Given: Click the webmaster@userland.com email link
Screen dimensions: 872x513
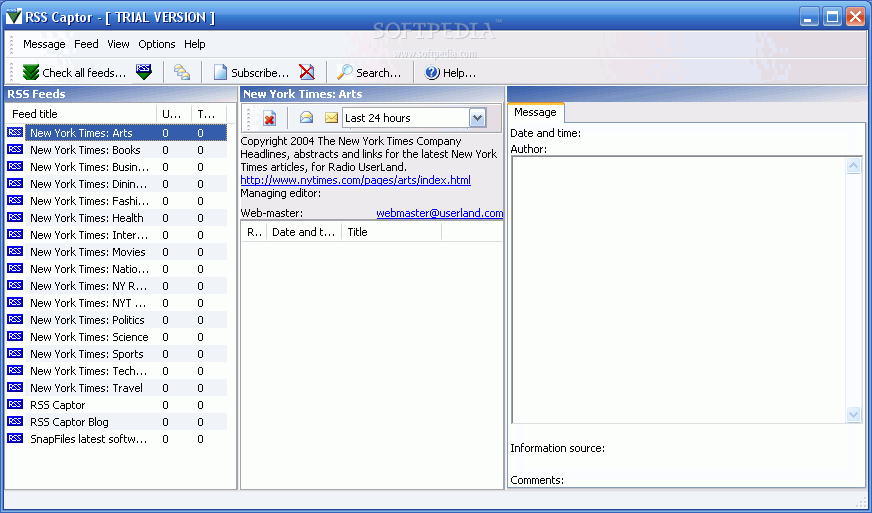Looking at the screenshot, I should click(440, 213).
